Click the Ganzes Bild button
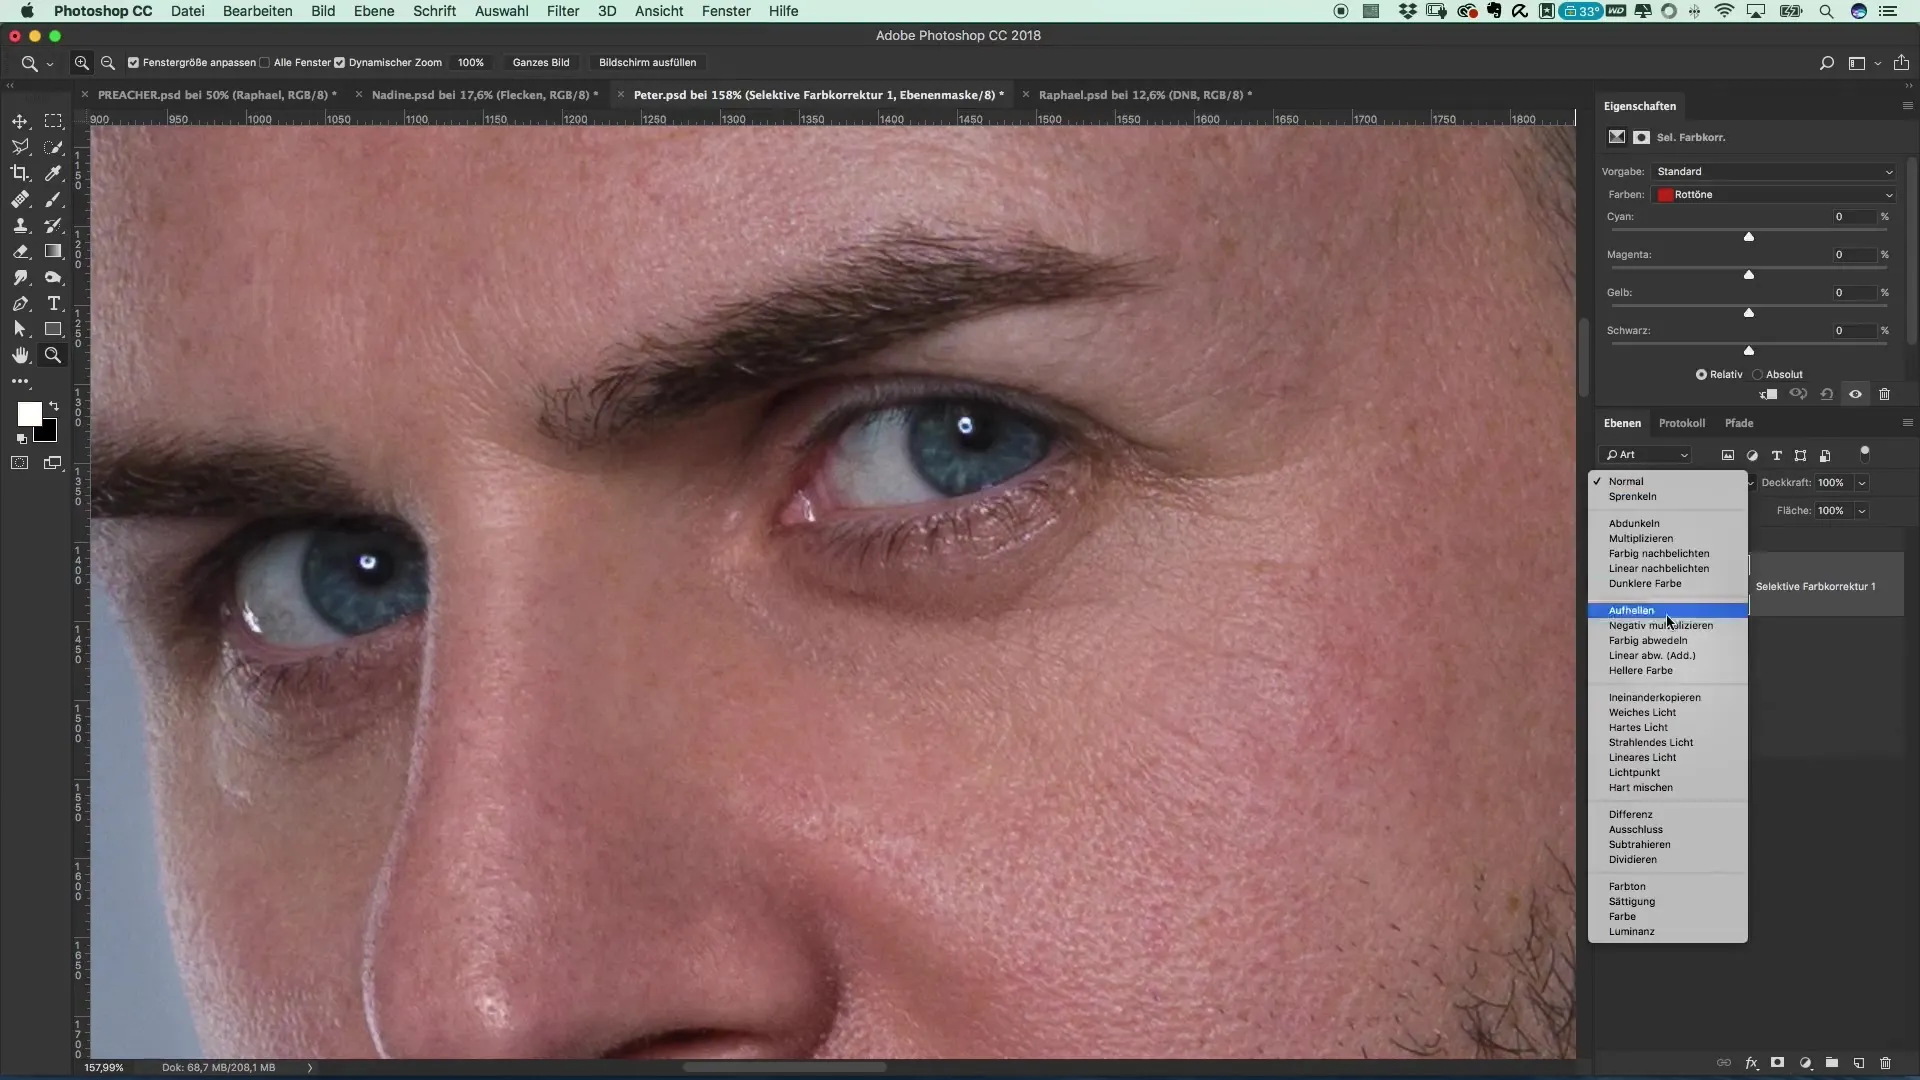 pos(541,62)
